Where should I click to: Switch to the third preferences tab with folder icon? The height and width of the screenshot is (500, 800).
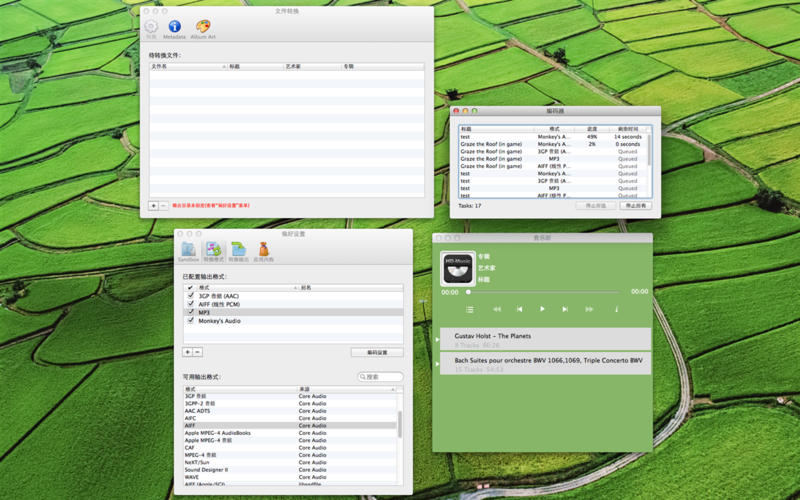tap(239, 251)
